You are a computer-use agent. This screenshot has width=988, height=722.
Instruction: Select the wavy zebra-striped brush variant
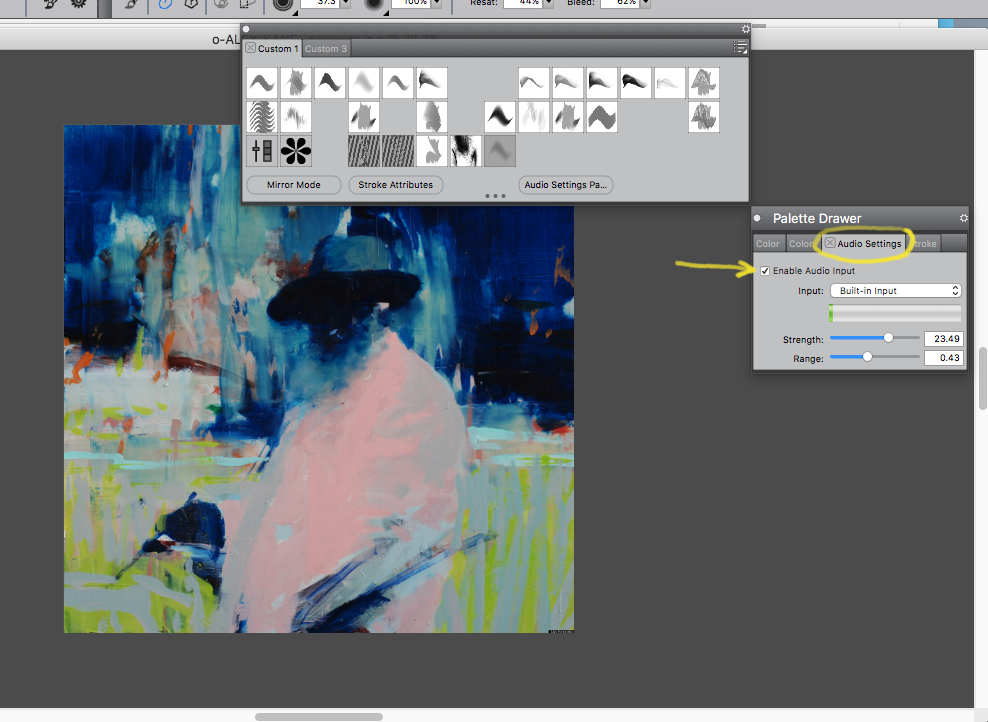pos(262,117)
